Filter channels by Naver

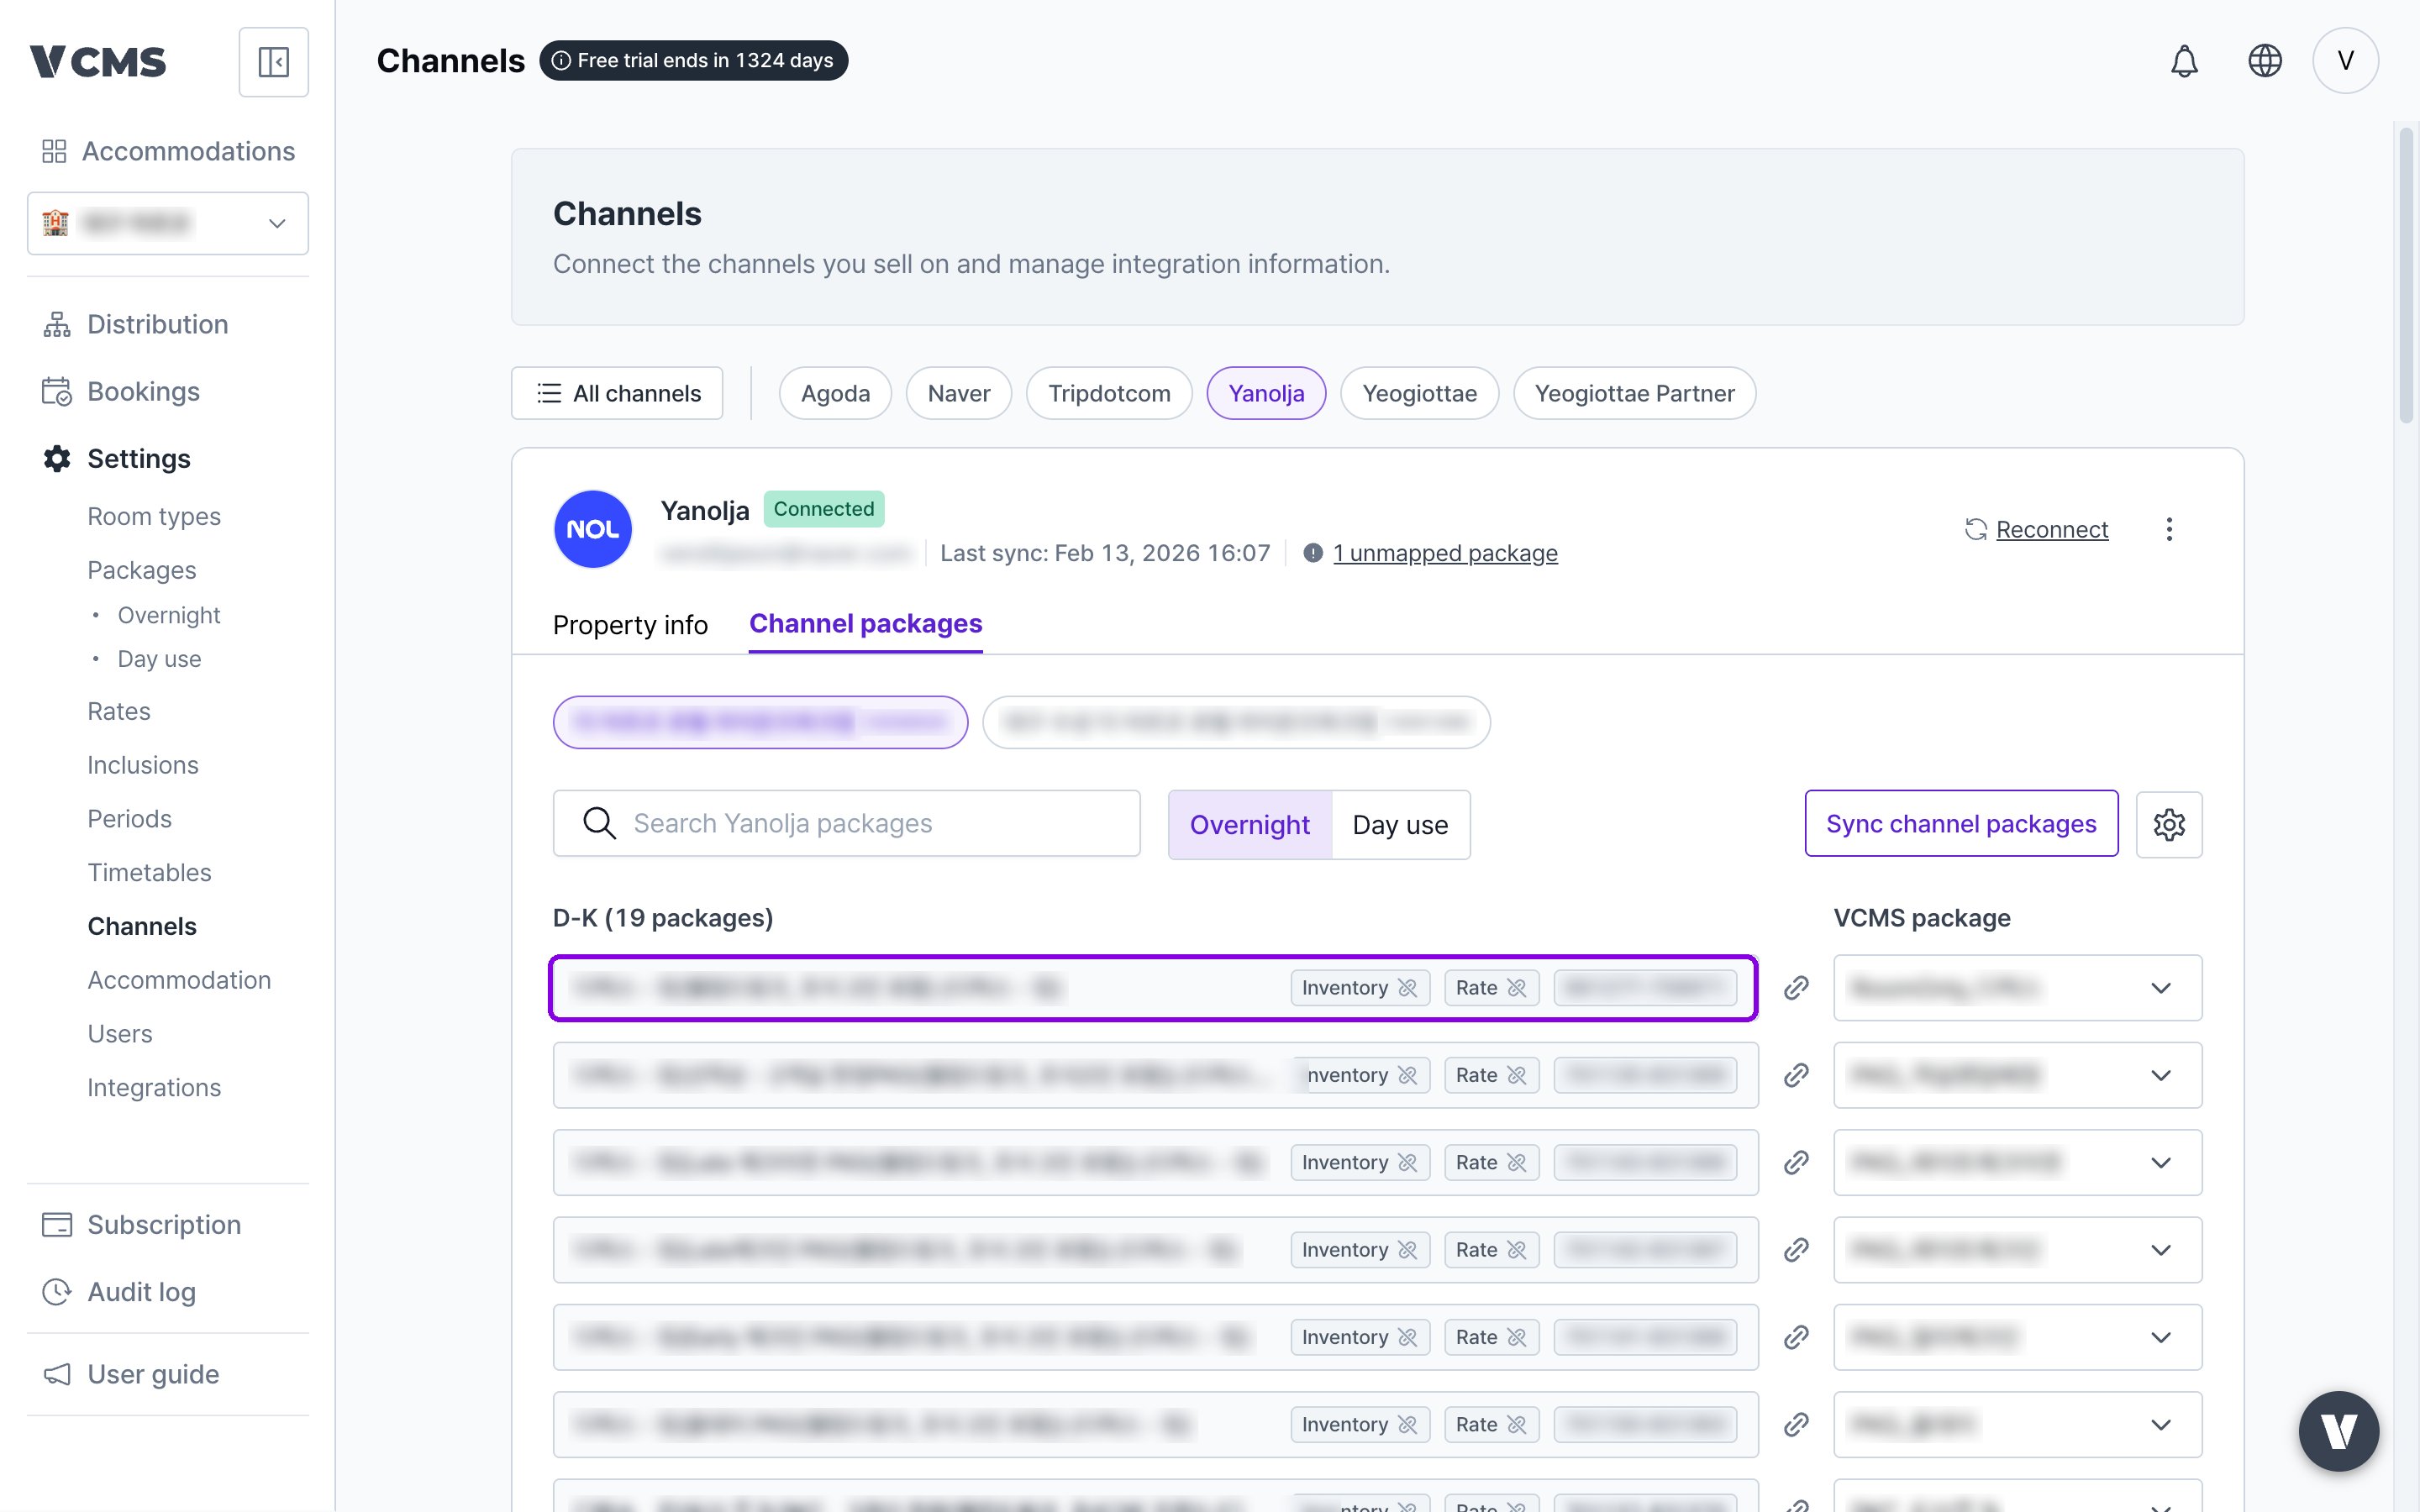click(958, 393)
